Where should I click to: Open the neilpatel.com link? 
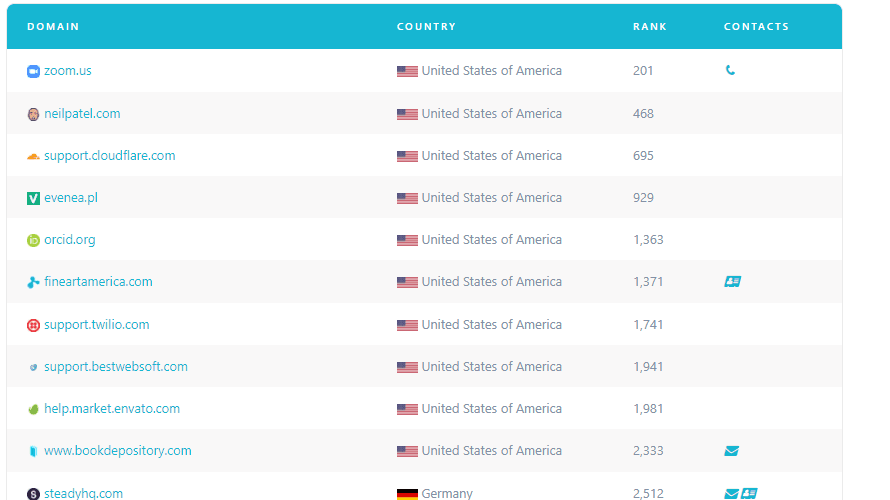[82, 114]
